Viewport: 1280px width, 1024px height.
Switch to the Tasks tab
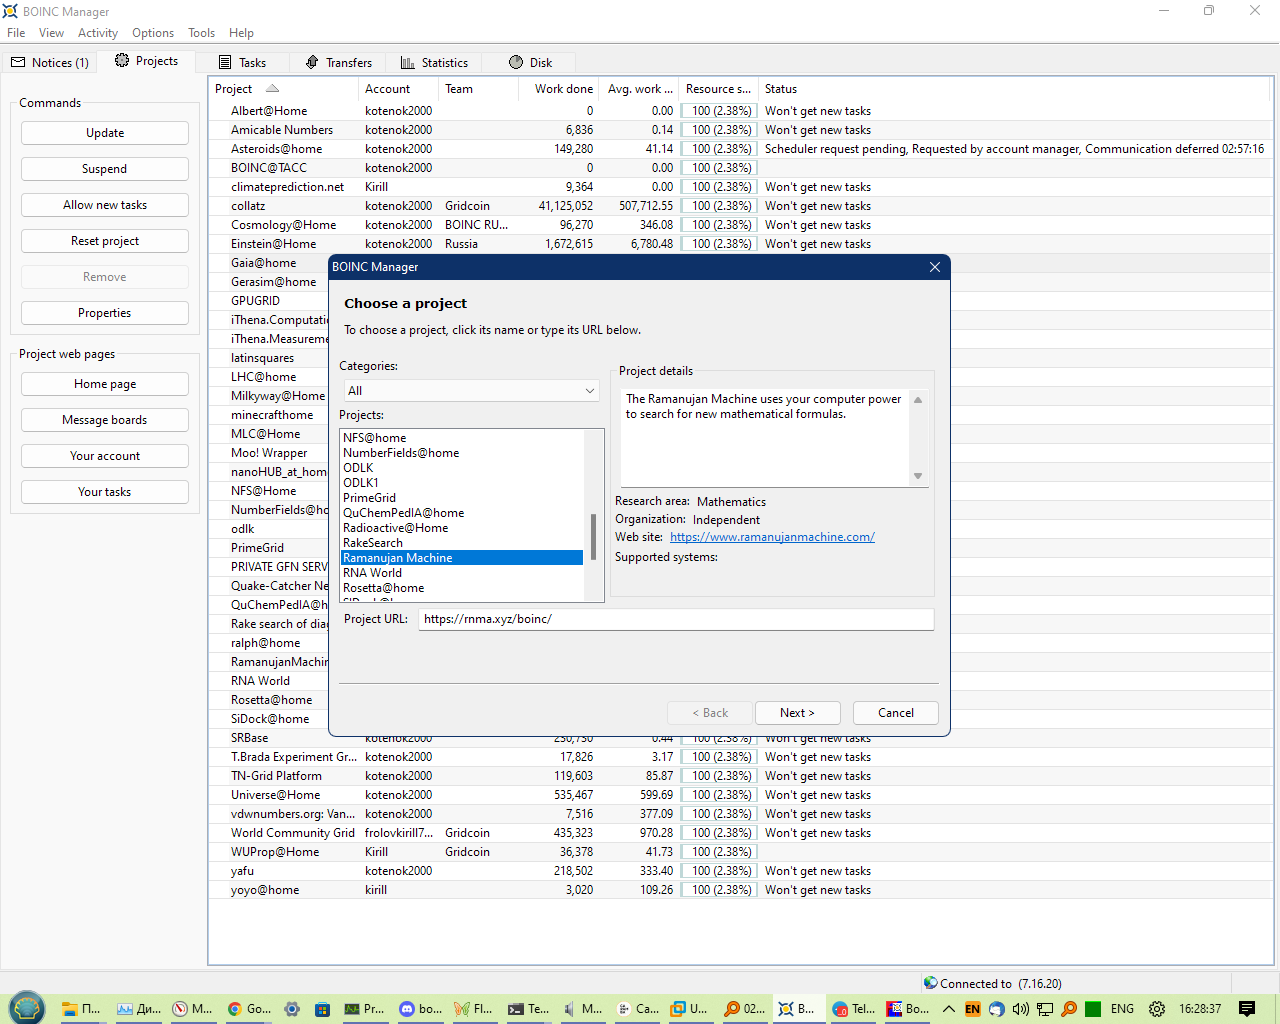[242, 62]
